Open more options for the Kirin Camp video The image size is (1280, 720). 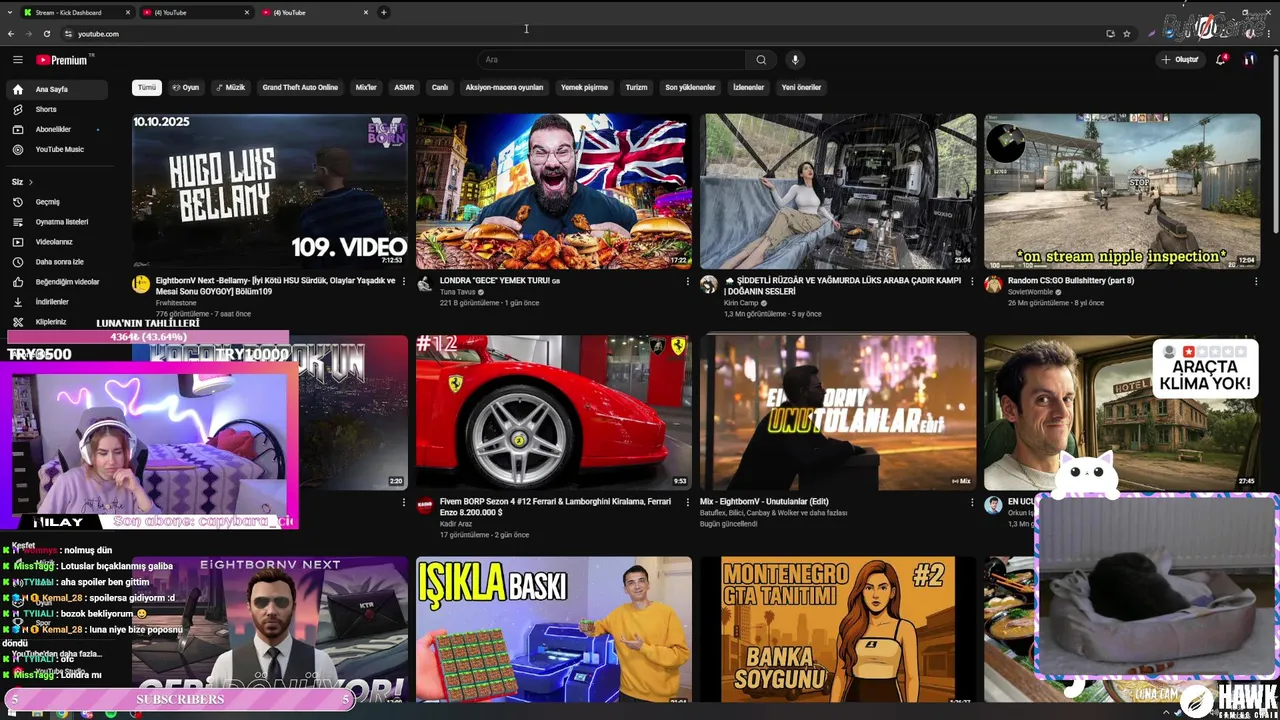(x=972, y=282)
